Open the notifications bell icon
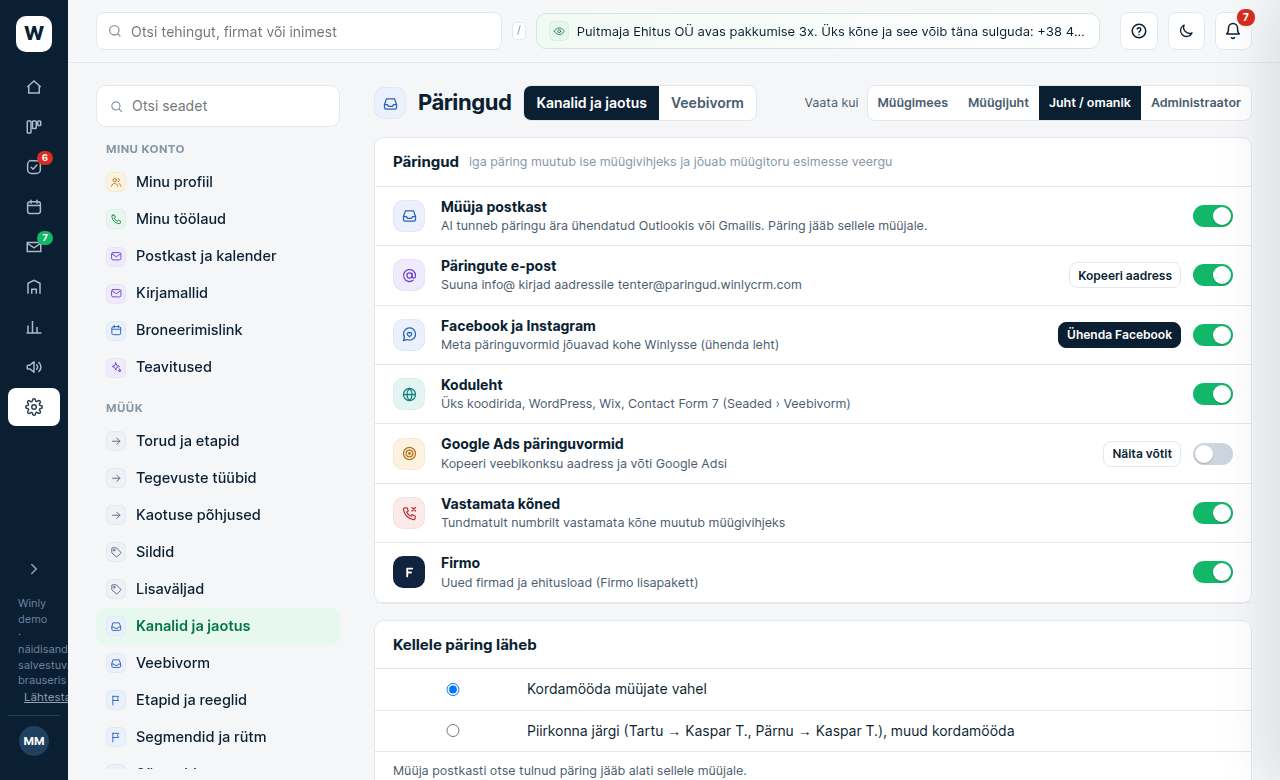The height and width of the screenshot is (780, 1280). click(x=1233, y=31)
